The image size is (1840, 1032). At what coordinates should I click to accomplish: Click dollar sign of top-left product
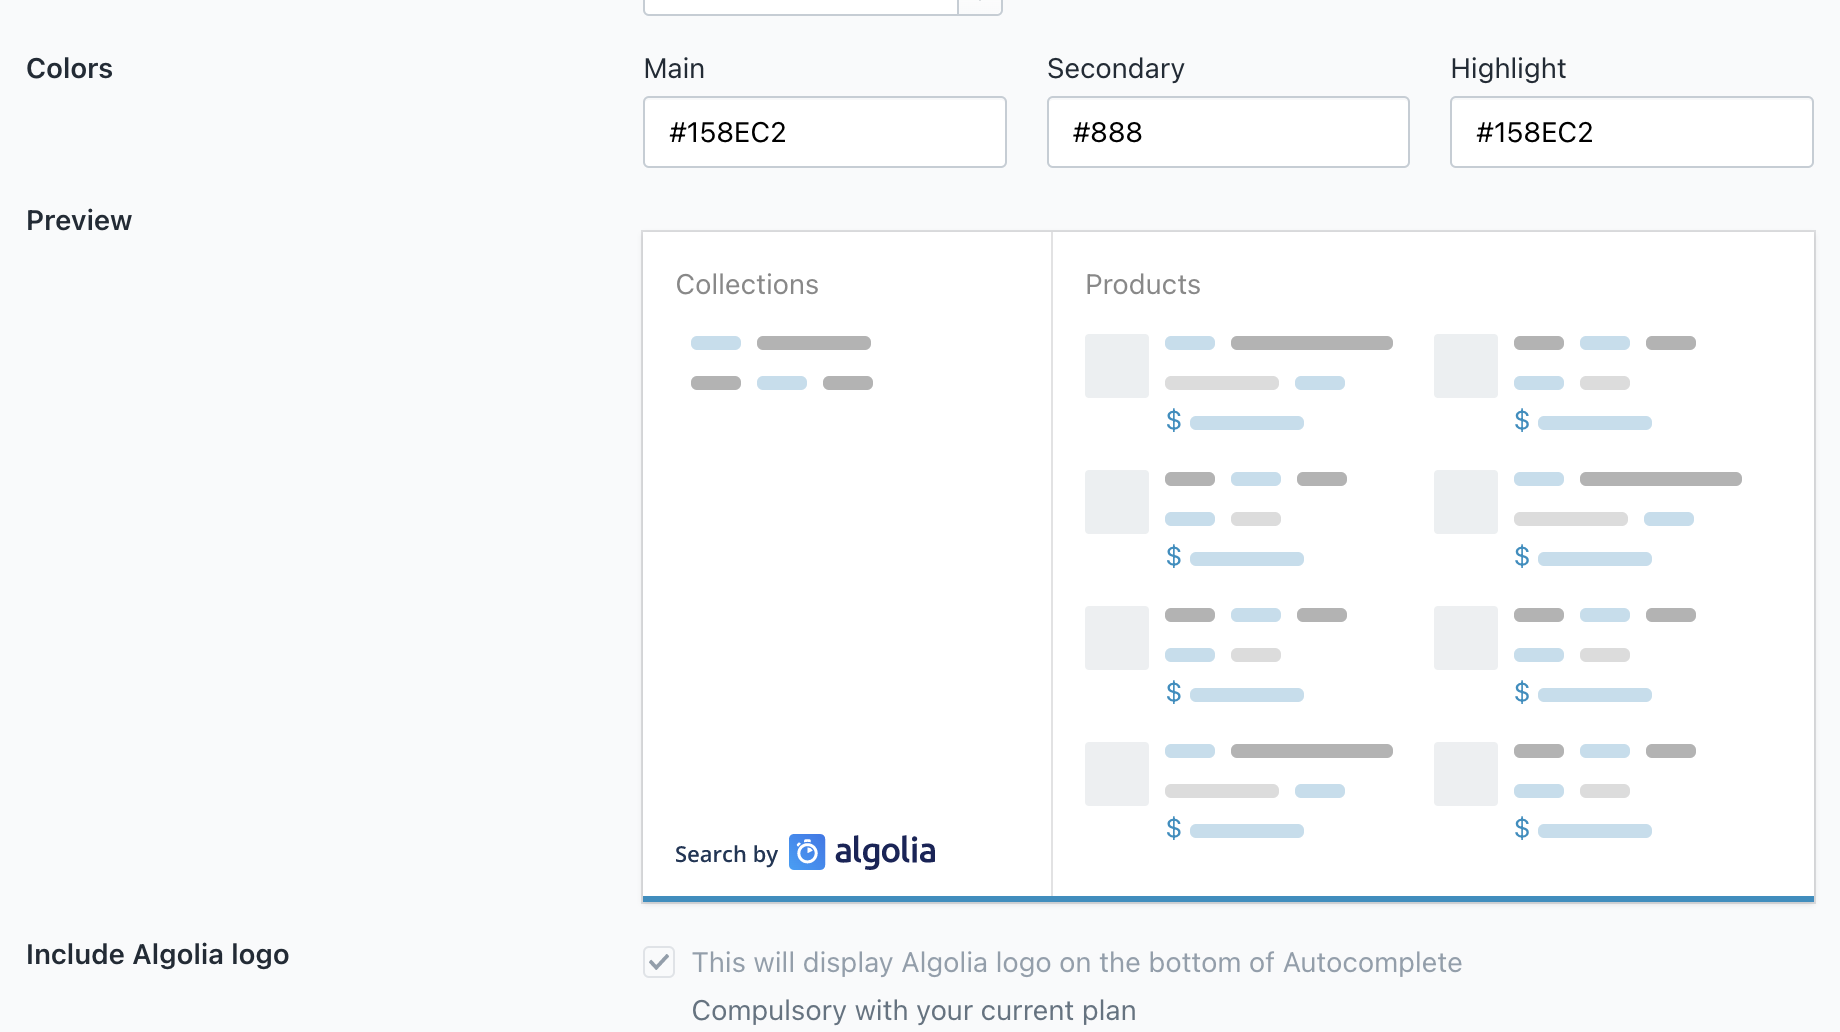point(1173,421)
